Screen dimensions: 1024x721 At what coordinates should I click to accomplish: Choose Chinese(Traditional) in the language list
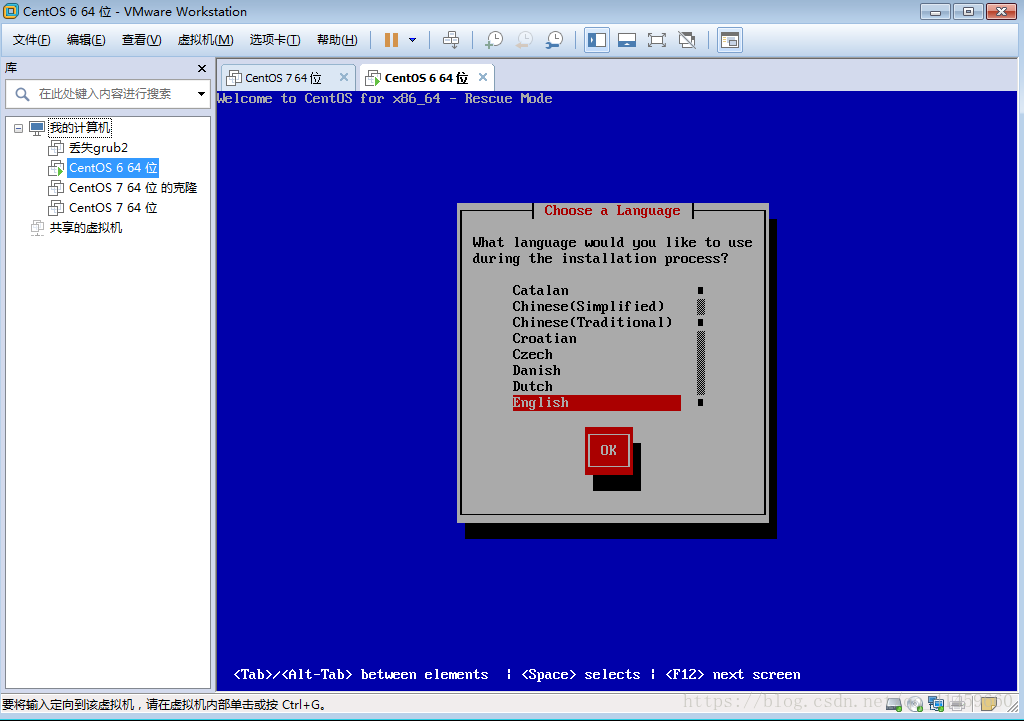pyautogui.click(x=592, y=322)
